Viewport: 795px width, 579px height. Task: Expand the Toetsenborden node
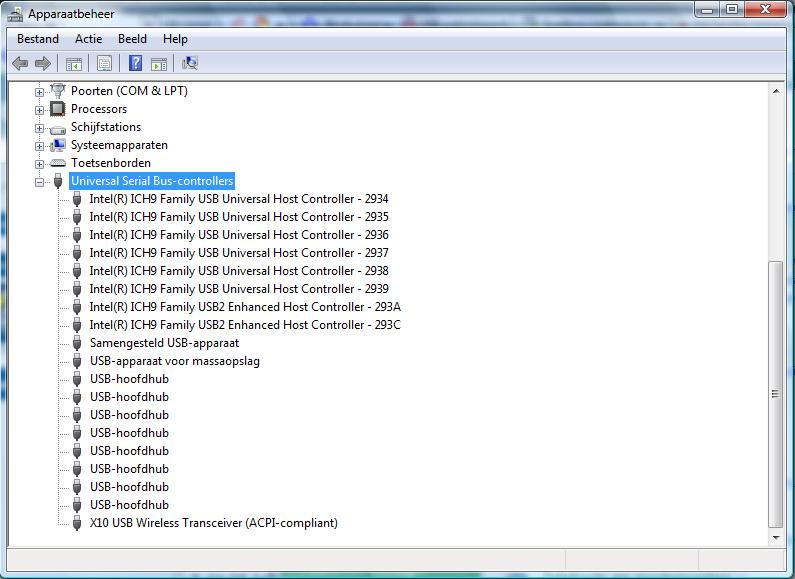coord(39,164)
